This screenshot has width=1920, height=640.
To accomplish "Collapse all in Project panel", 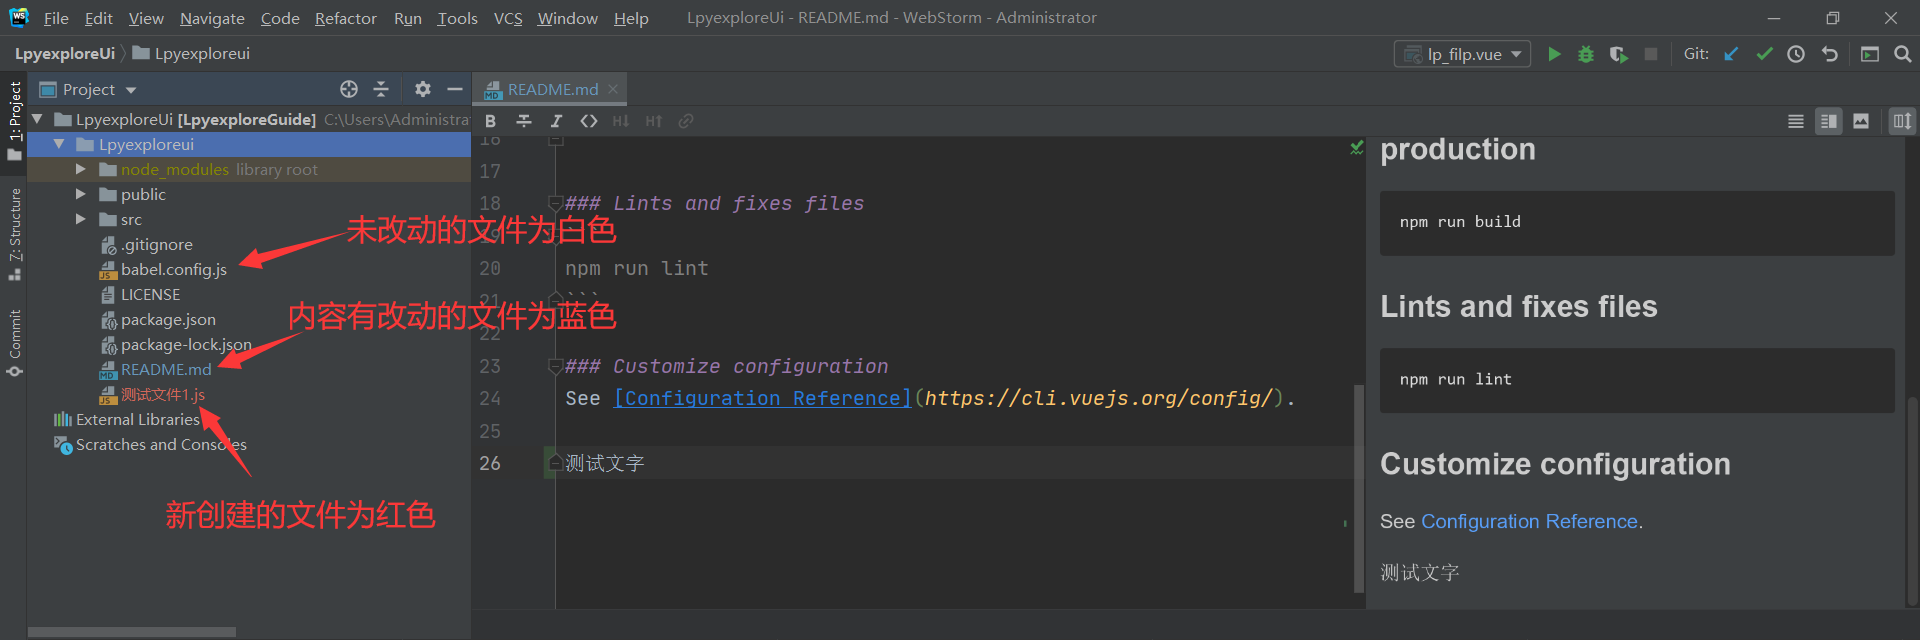I will [381, 89].
